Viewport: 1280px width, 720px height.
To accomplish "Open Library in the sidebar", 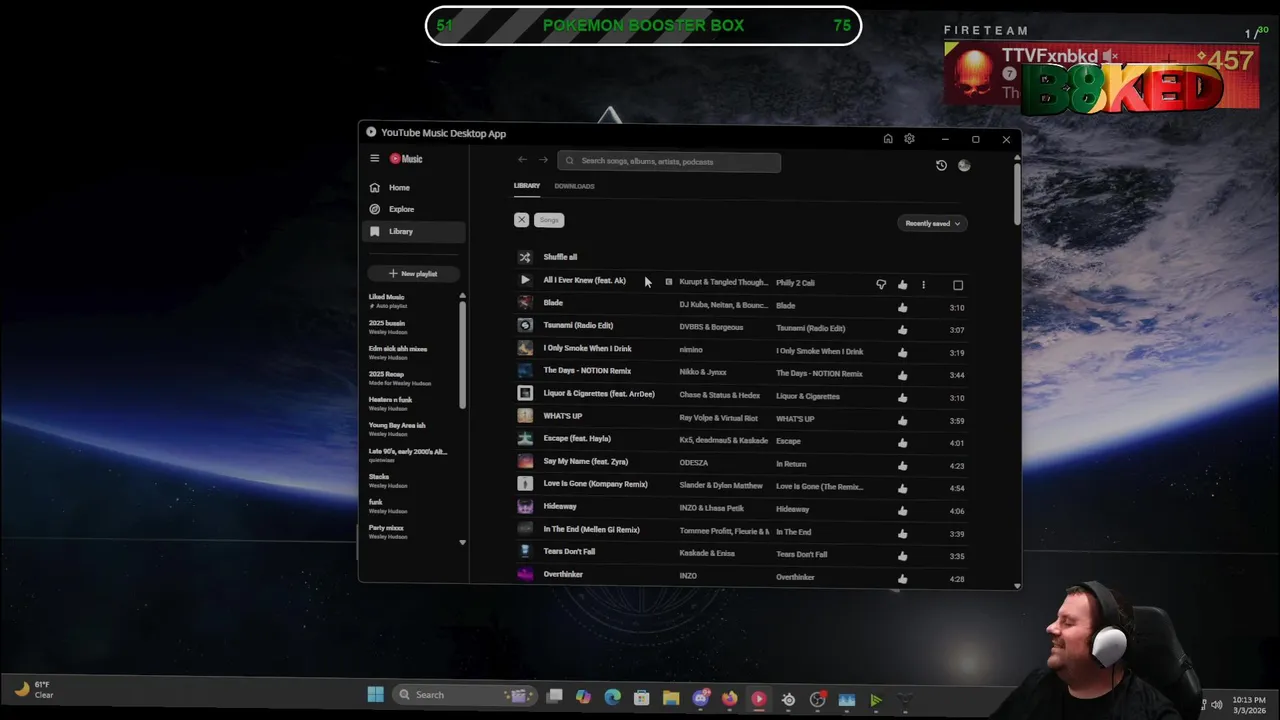I will click(x=414, y=231).
